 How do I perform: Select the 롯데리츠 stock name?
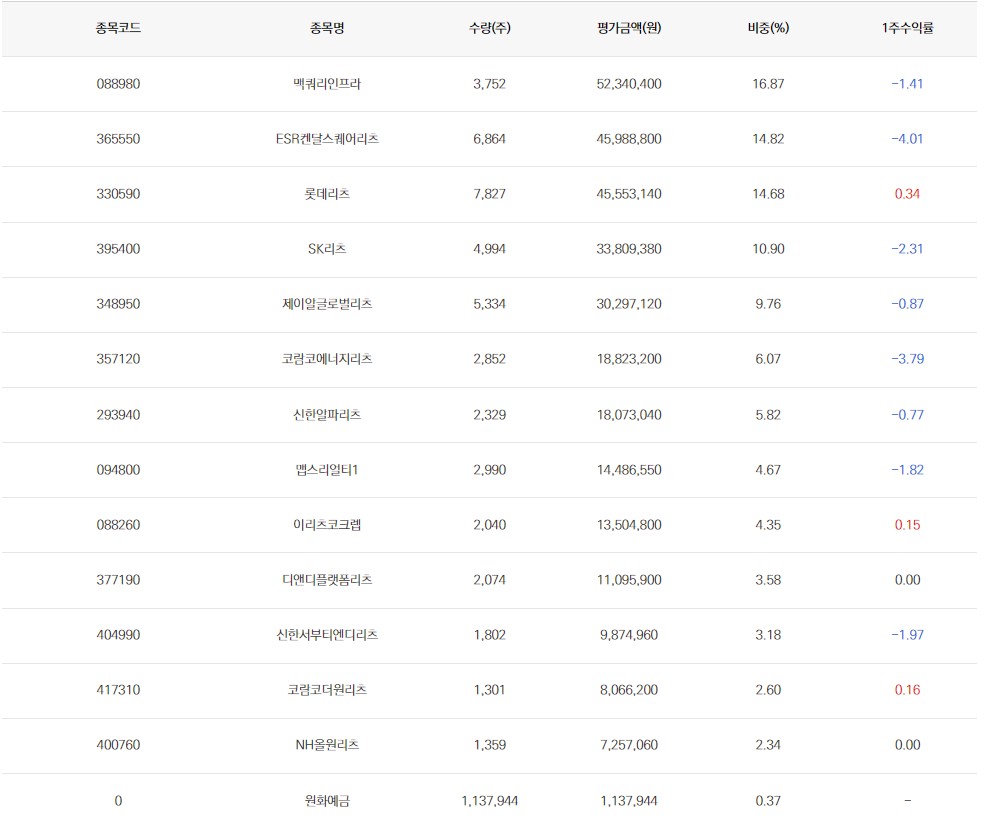(327, 194)
